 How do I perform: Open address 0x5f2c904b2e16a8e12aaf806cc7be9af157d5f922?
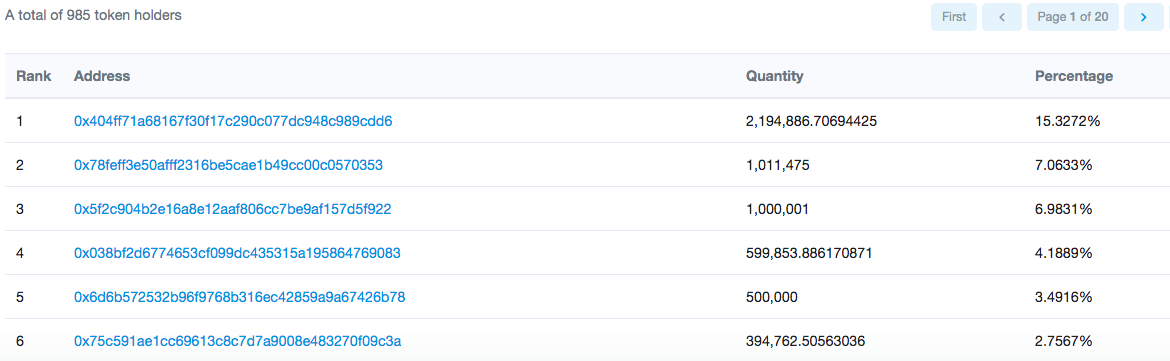(232, 210)
